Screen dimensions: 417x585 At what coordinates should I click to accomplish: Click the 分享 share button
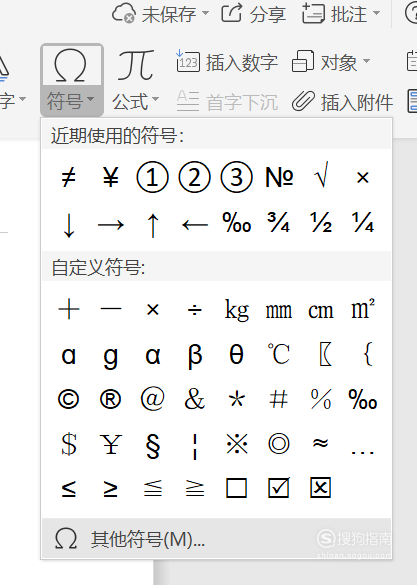click(x=254, y=14)
